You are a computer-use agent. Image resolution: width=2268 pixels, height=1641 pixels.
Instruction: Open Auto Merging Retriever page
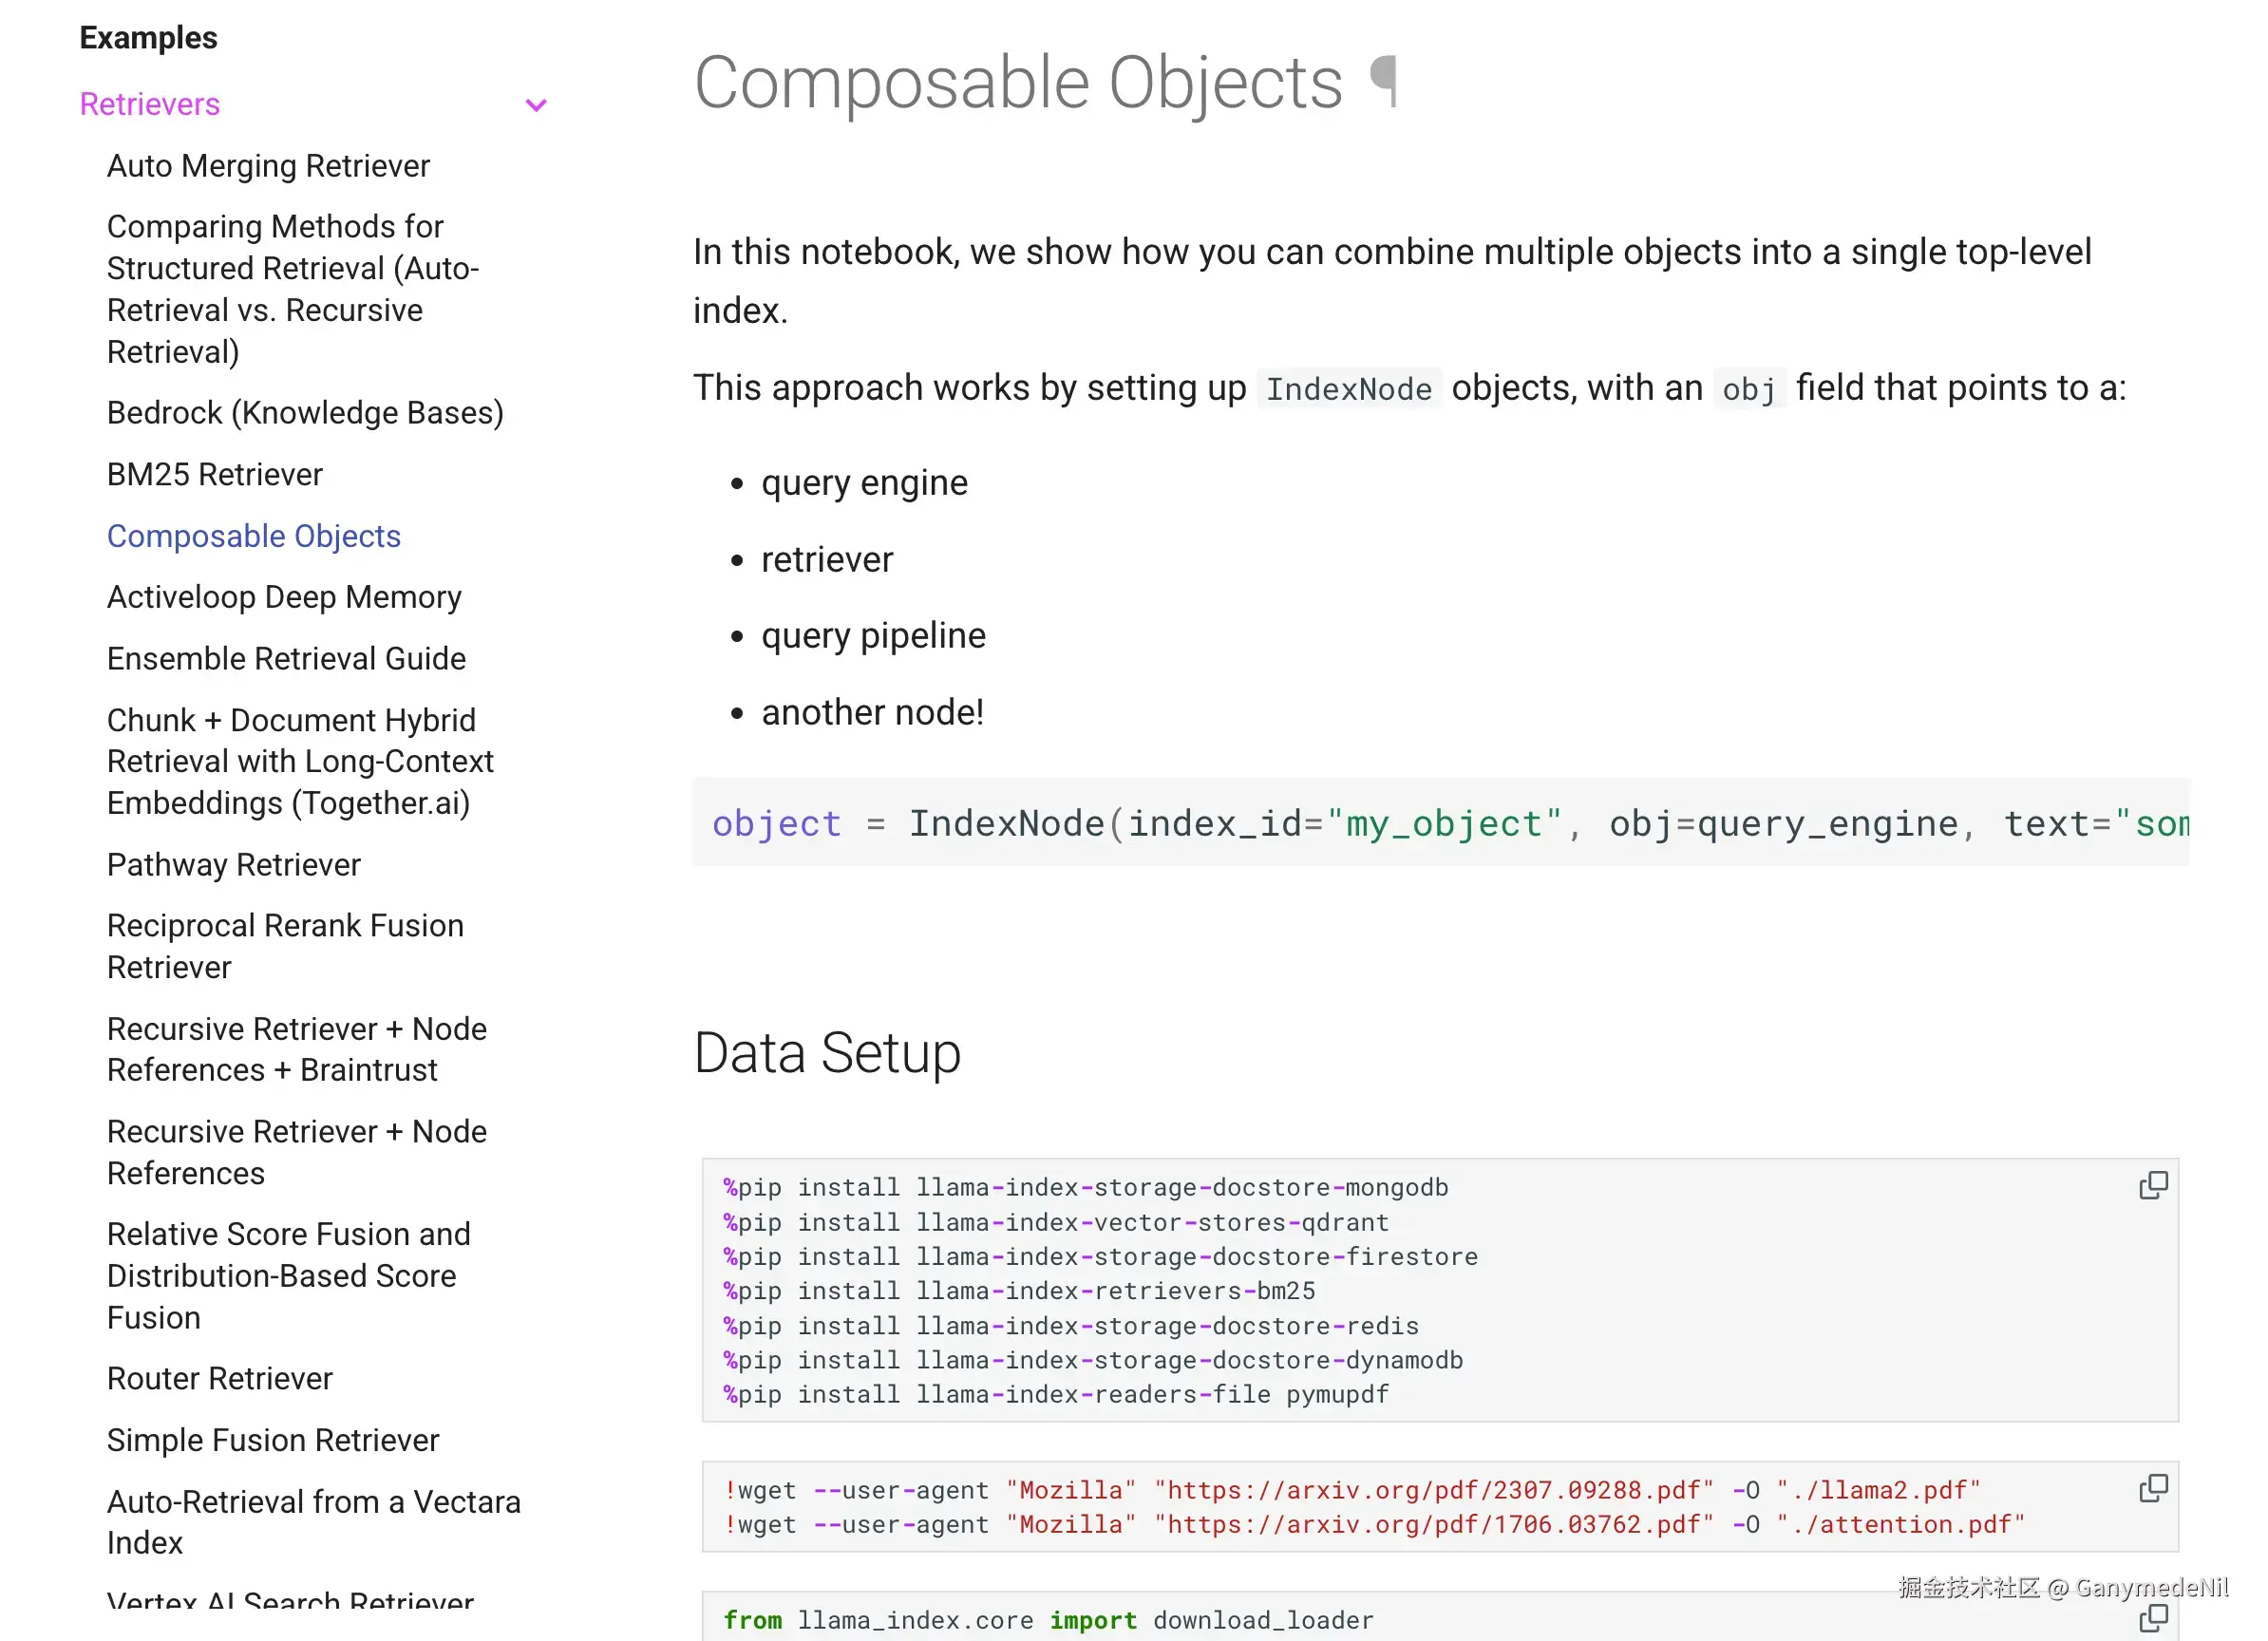268,166
